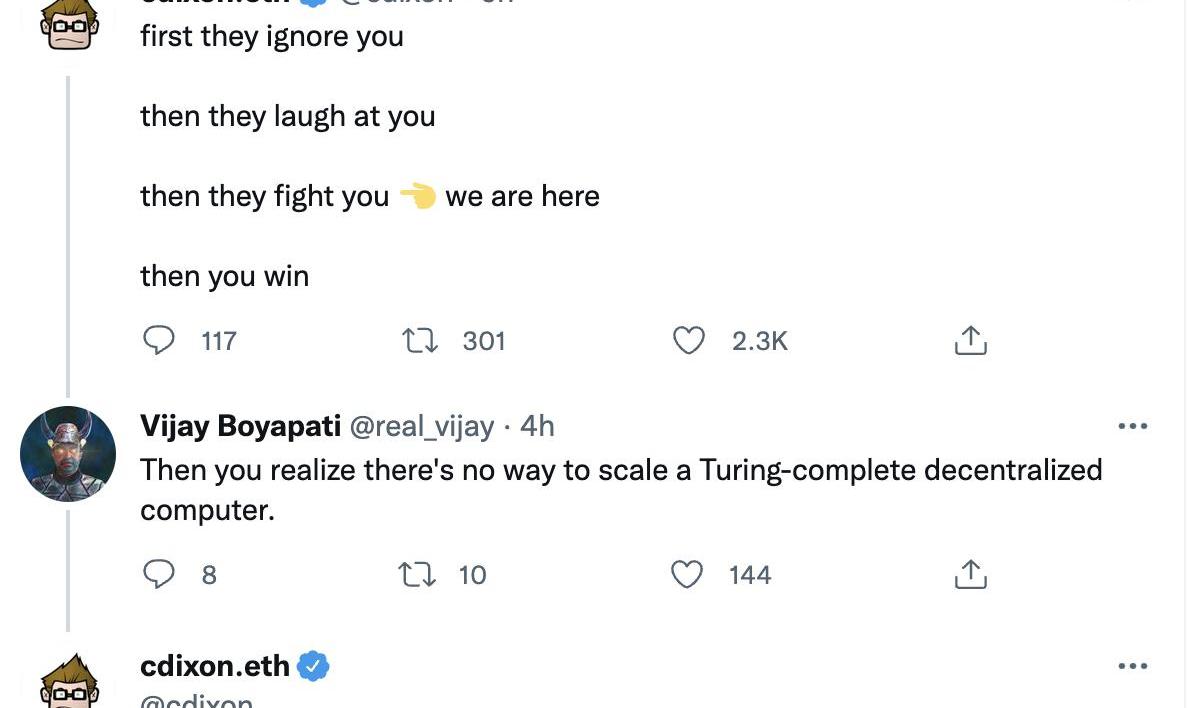Like Vijay Boyapati's tweet with 144 likes

pos(686,574)
